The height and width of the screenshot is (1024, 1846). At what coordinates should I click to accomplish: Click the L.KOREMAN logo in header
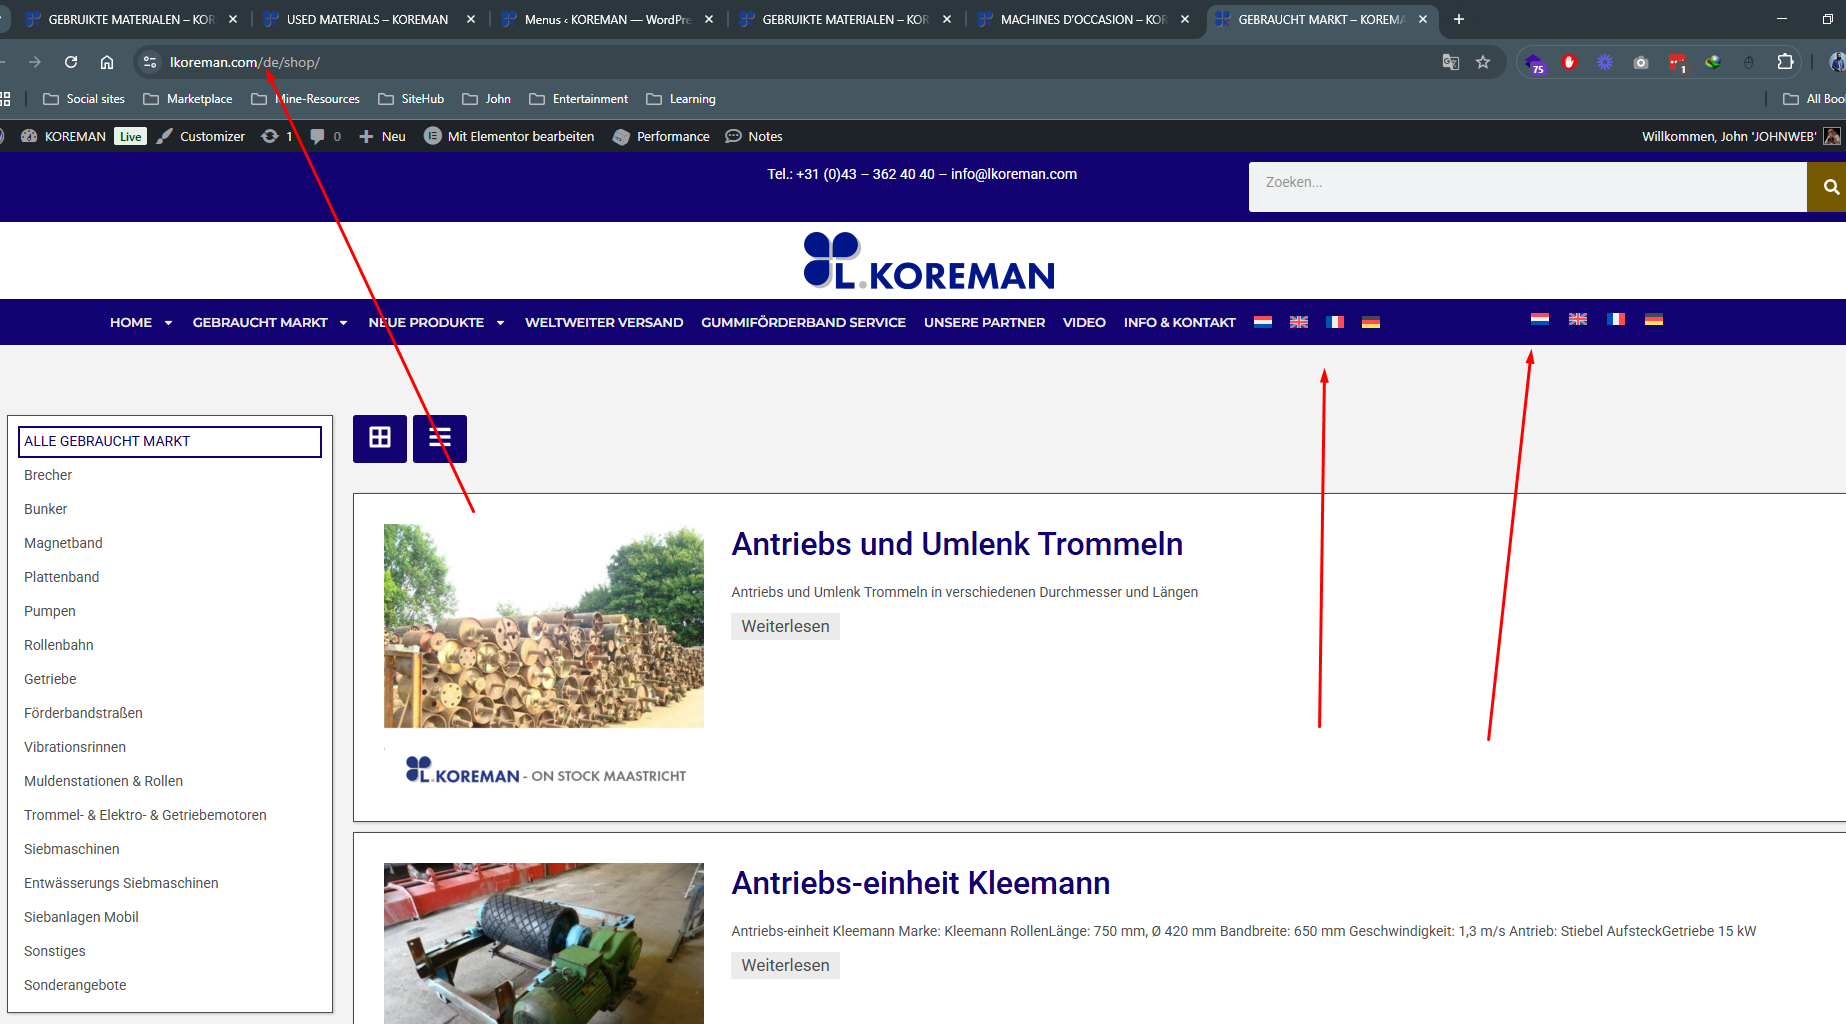pyautogui.click(x=929, y=261)
